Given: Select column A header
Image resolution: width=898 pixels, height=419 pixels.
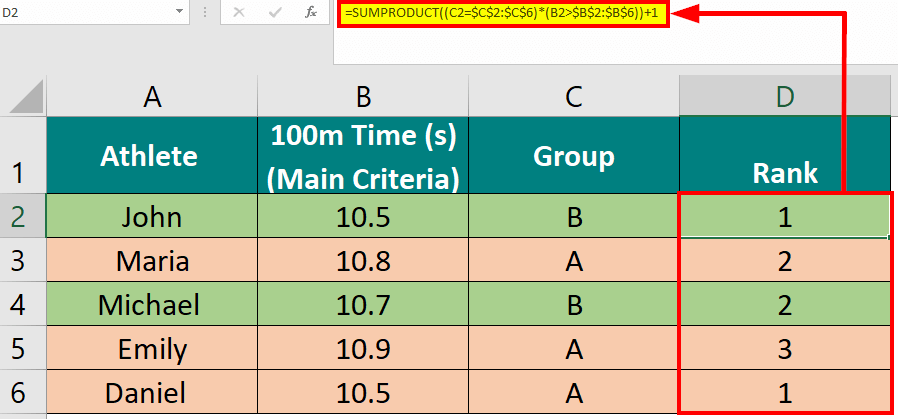Looking at the screenshot, I should 152,96.
